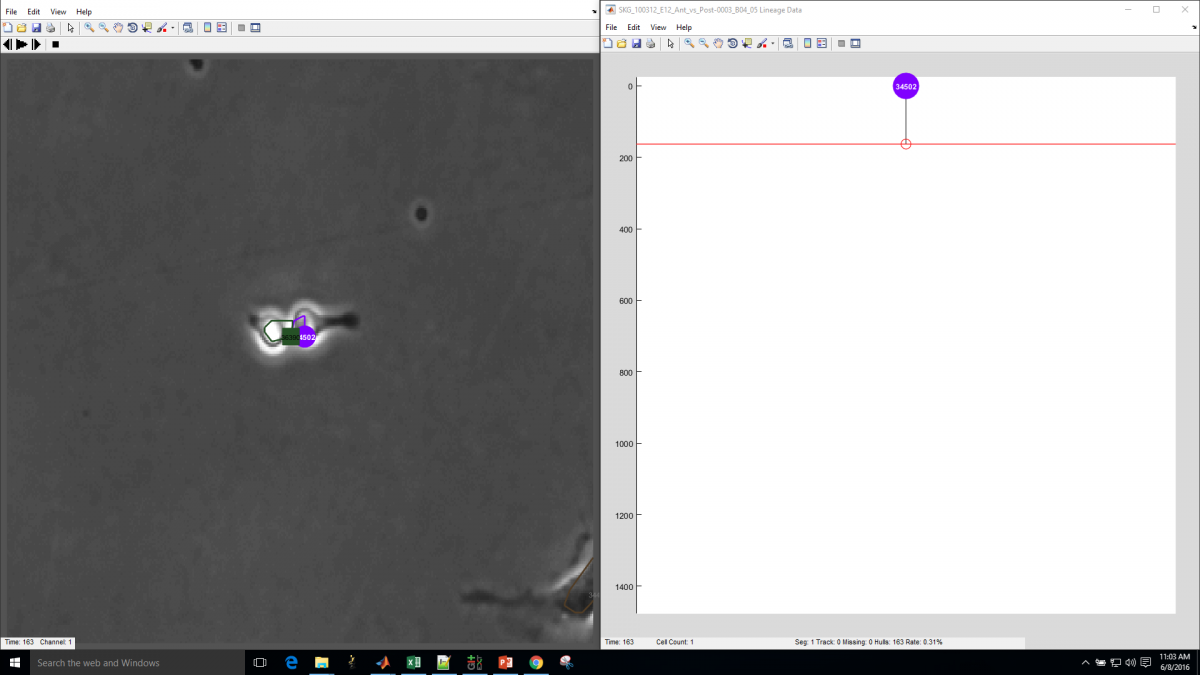Viewport: 1200px width, 675px height.
Task: Click Zoom Out tool in the Lineage Data toolbar
Action: [x=704, y=44]
